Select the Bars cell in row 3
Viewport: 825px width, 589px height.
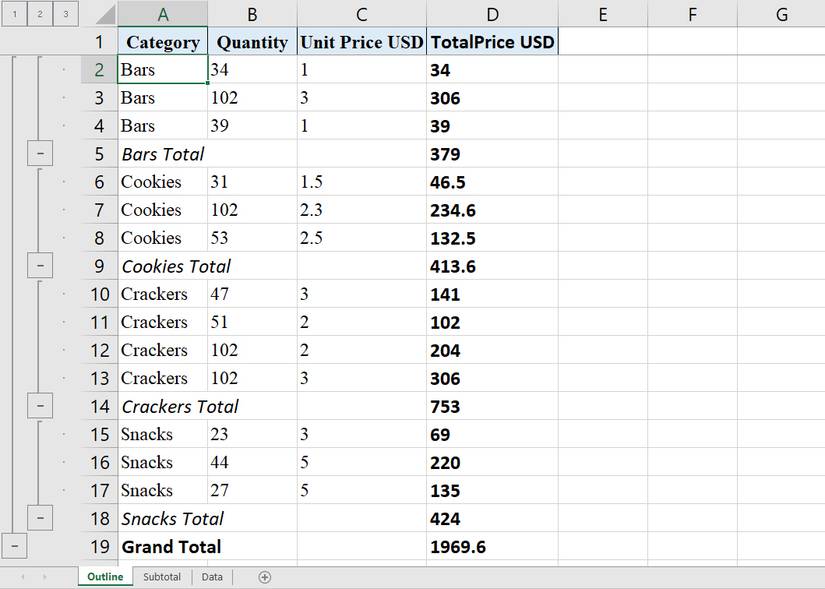pos(163,97)
